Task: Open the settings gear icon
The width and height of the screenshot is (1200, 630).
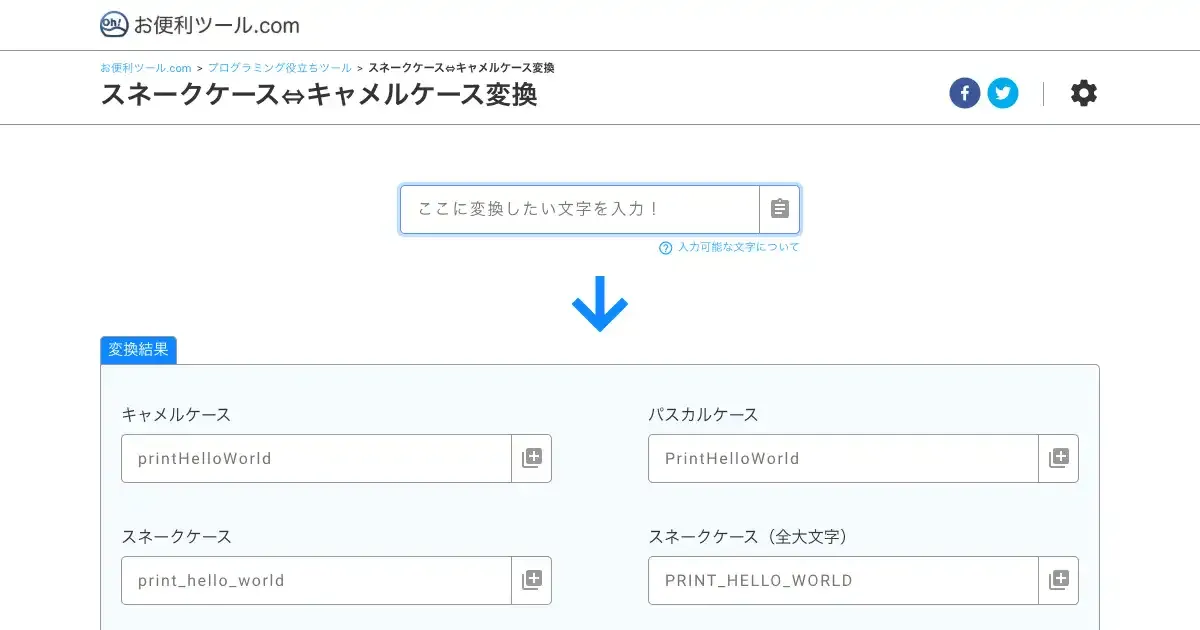Action: (1084, 94)
